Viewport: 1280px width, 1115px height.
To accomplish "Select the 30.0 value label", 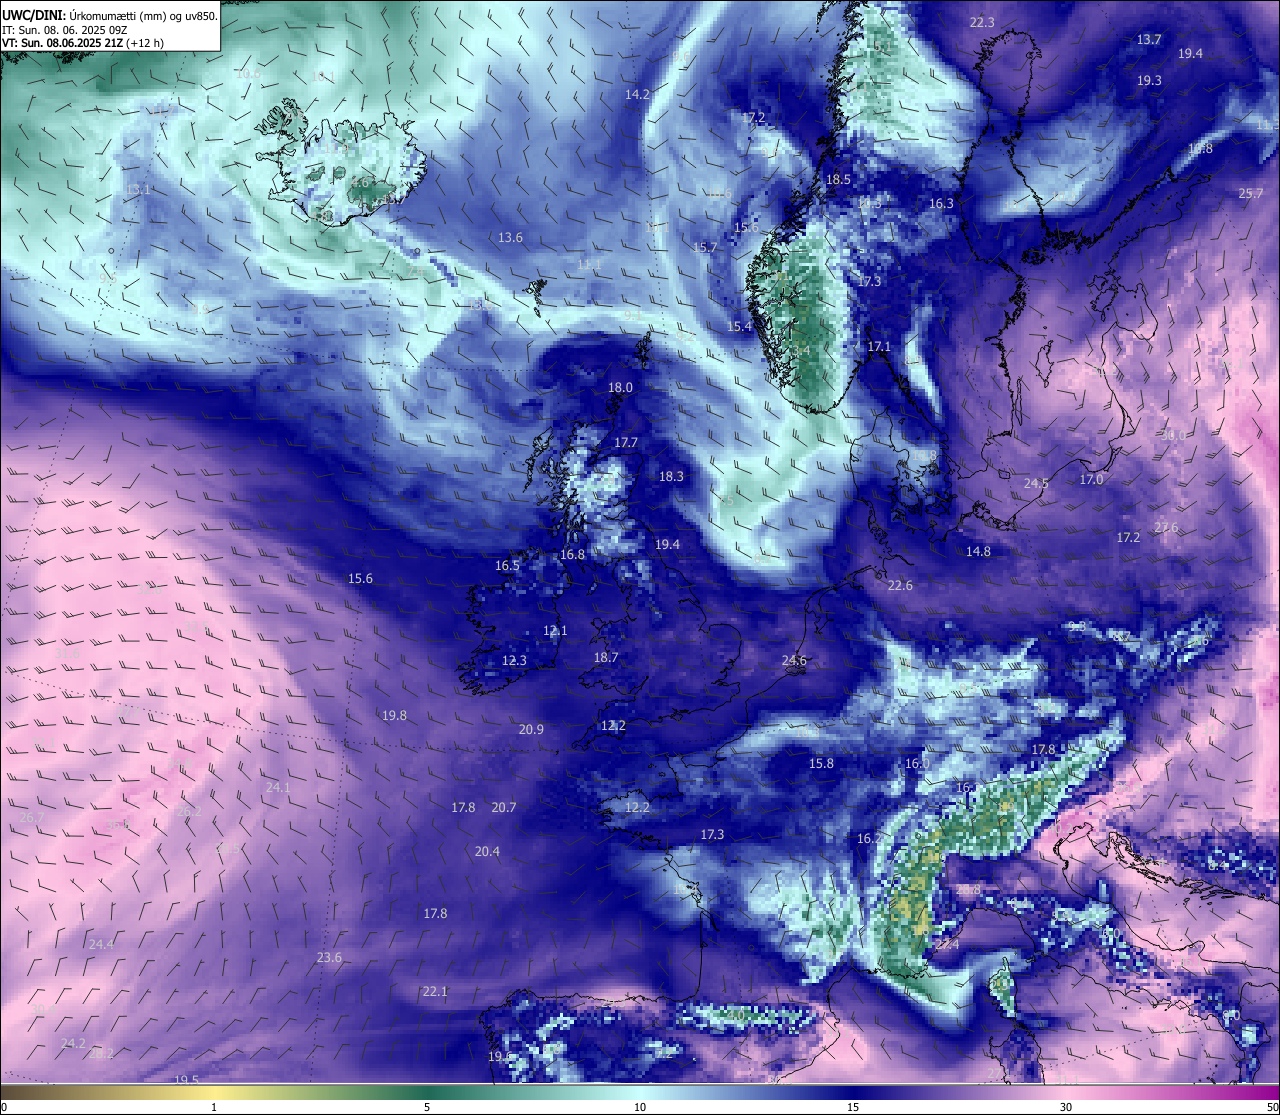I will click(x=1173, y=436).
